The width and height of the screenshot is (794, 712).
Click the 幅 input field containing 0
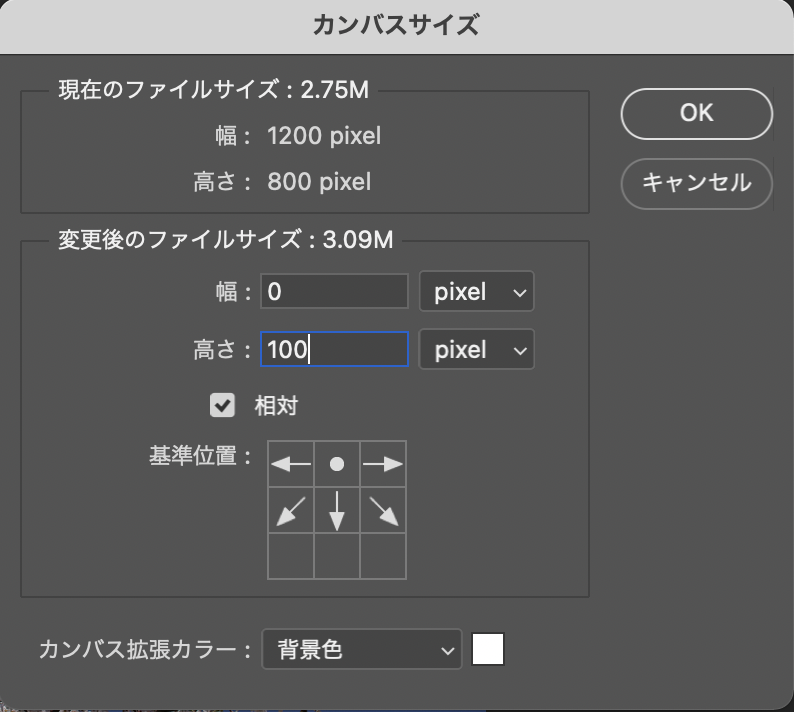click(334, 292)
